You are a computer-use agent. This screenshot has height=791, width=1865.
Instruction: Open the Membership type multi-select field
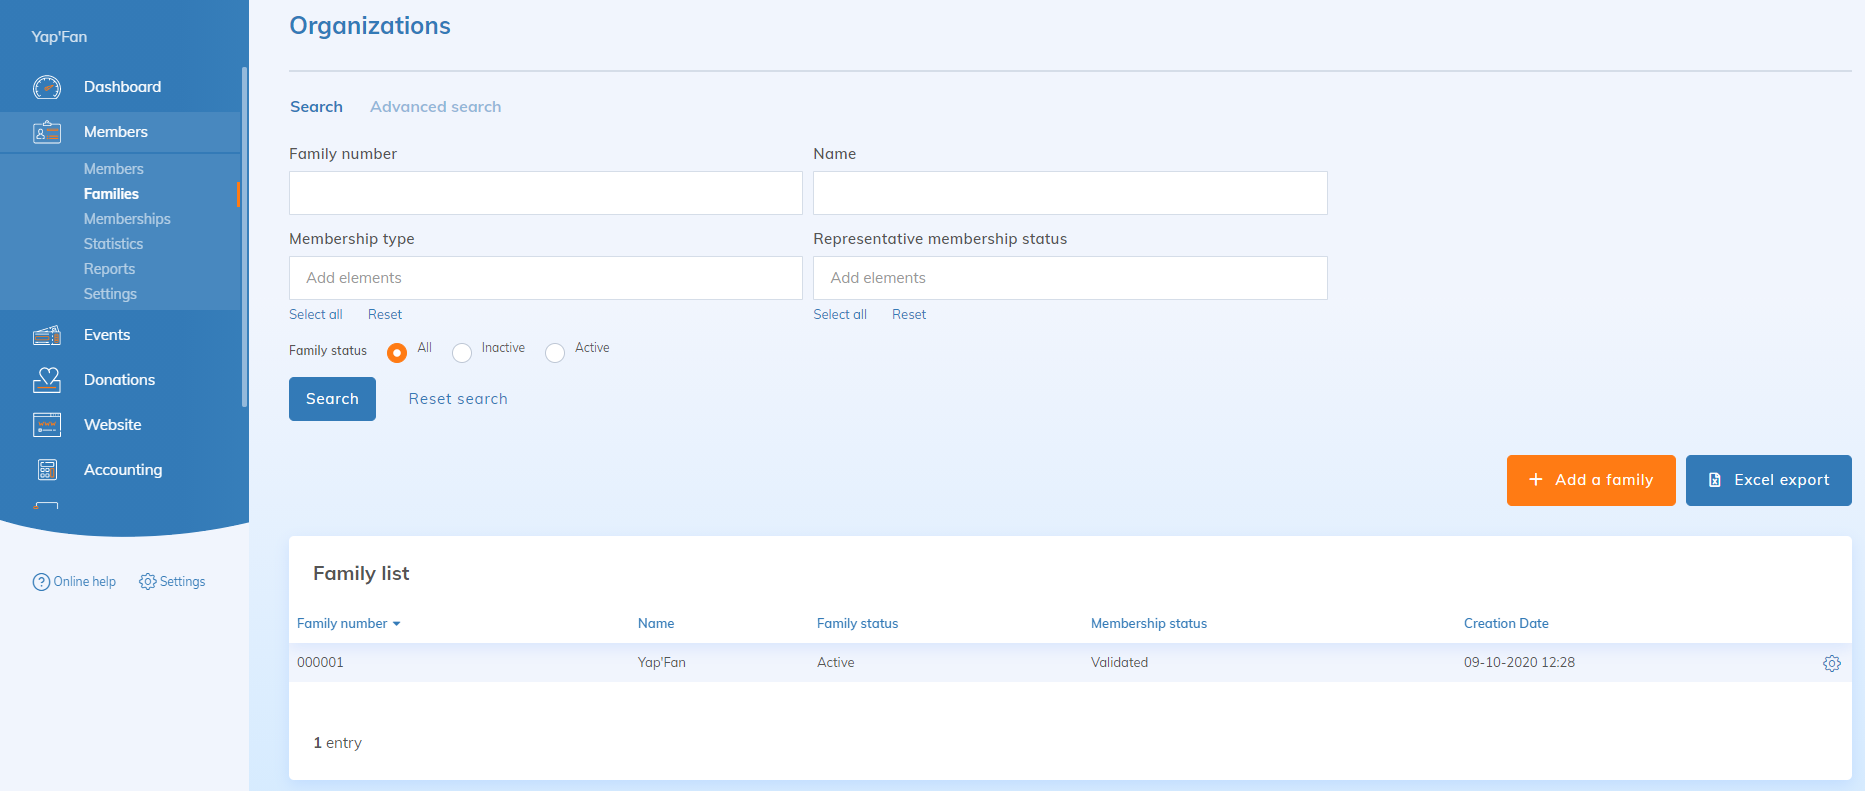[x=545, y=278]
